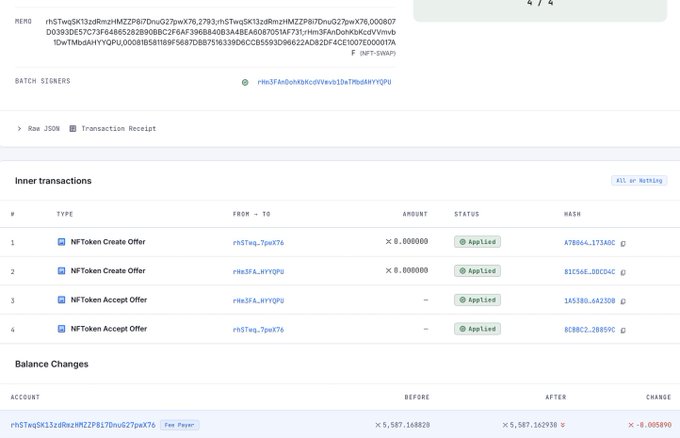Click NFToken Accept Offer text in row 3
This screenshot has height=438, width=680.
click(x=109, y=300)
